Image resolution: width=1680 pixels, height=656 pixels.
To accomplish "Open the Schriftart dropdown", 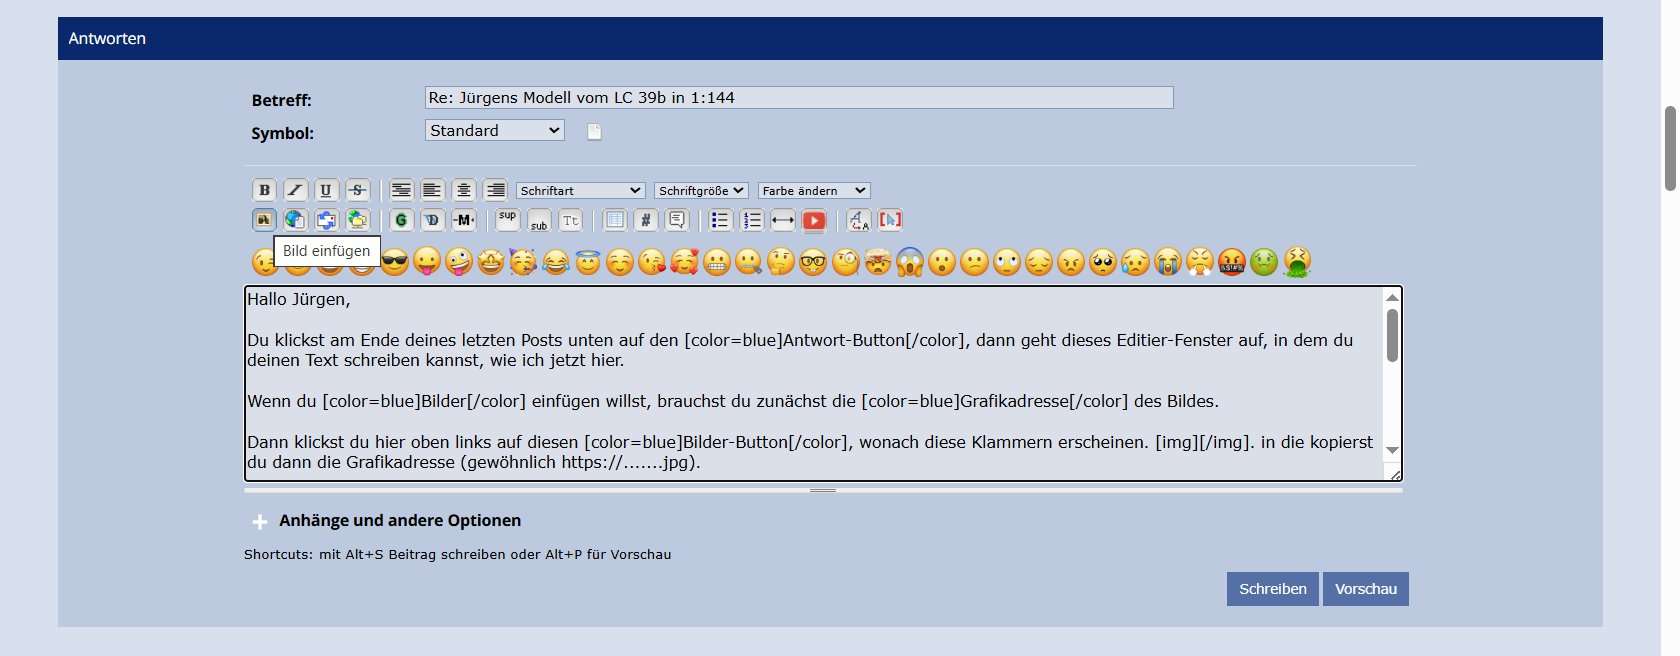I will pyautogui.click(x=580, y=191).
